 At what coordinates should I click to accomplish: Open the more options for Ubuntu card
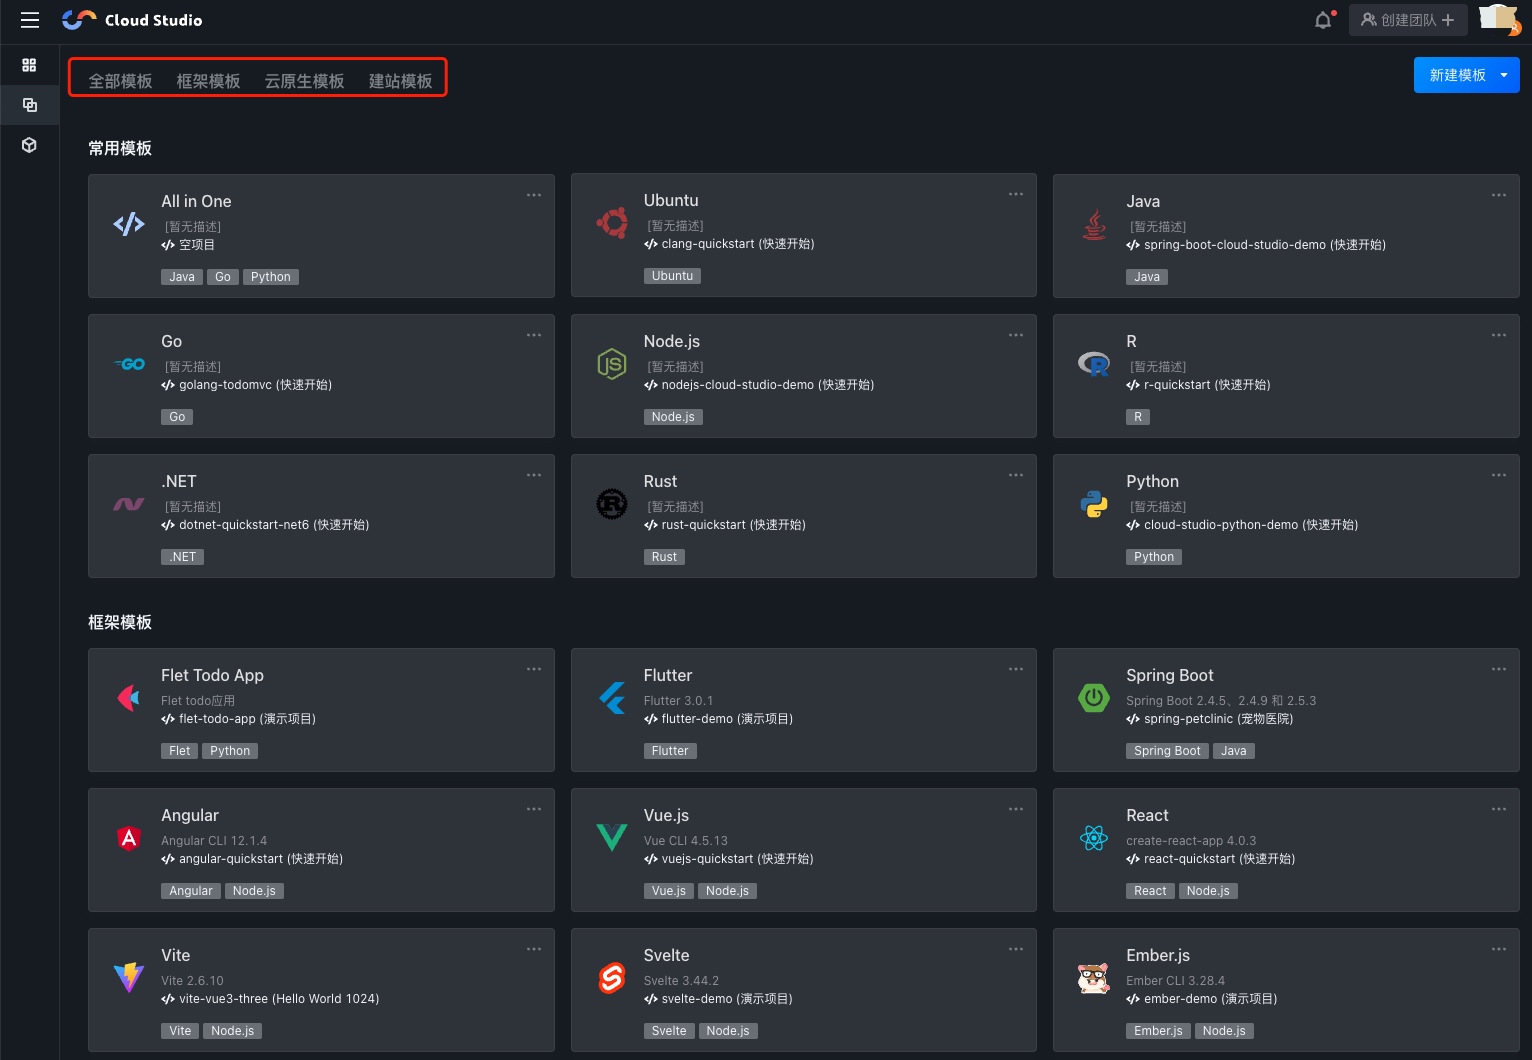1016,194
